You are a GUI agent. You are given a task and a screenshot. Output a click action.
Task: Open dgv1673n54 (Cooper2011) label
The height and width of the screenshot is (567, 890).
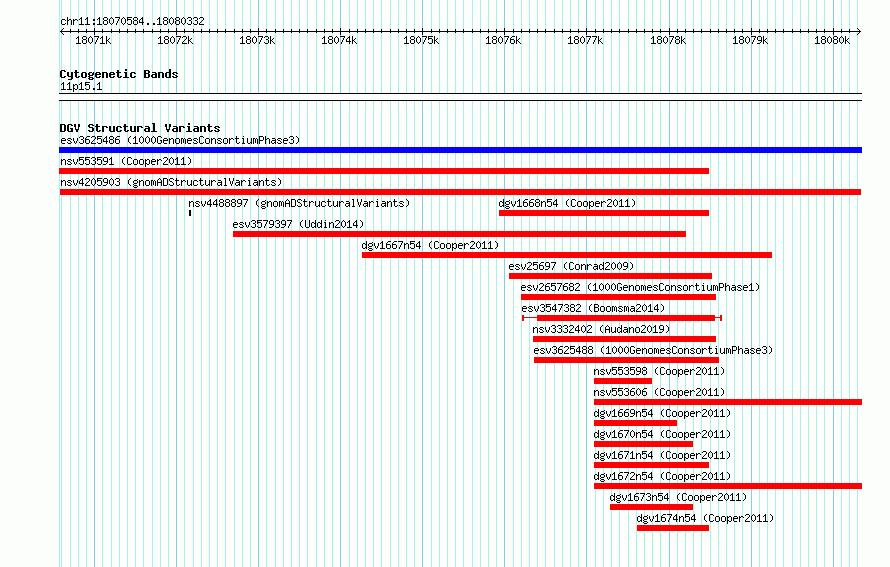(678, 497)
